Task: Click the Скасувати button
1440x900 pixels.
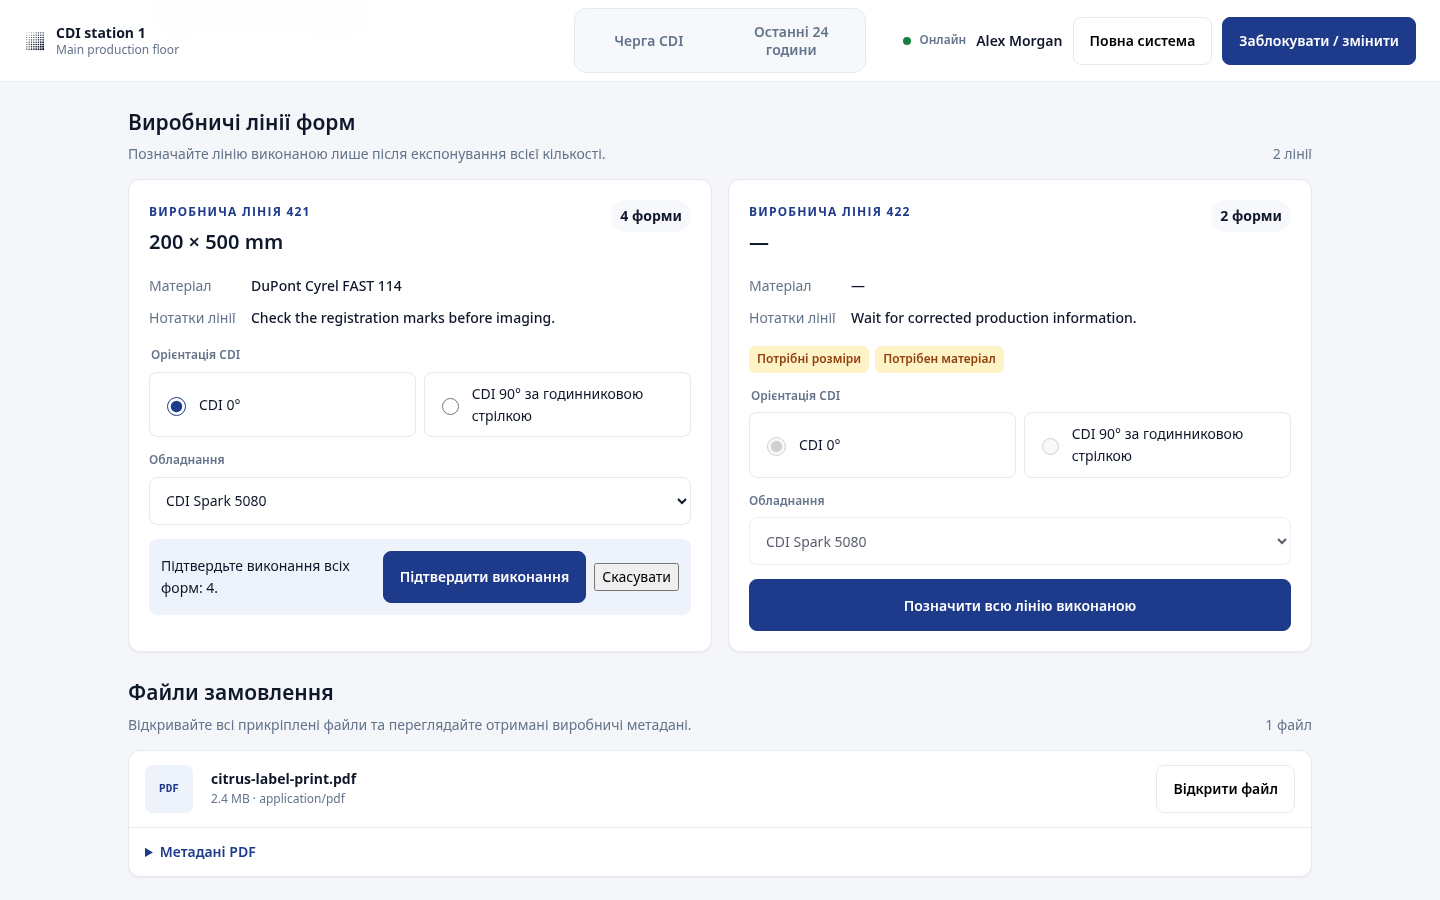Action: click(636, 577)
